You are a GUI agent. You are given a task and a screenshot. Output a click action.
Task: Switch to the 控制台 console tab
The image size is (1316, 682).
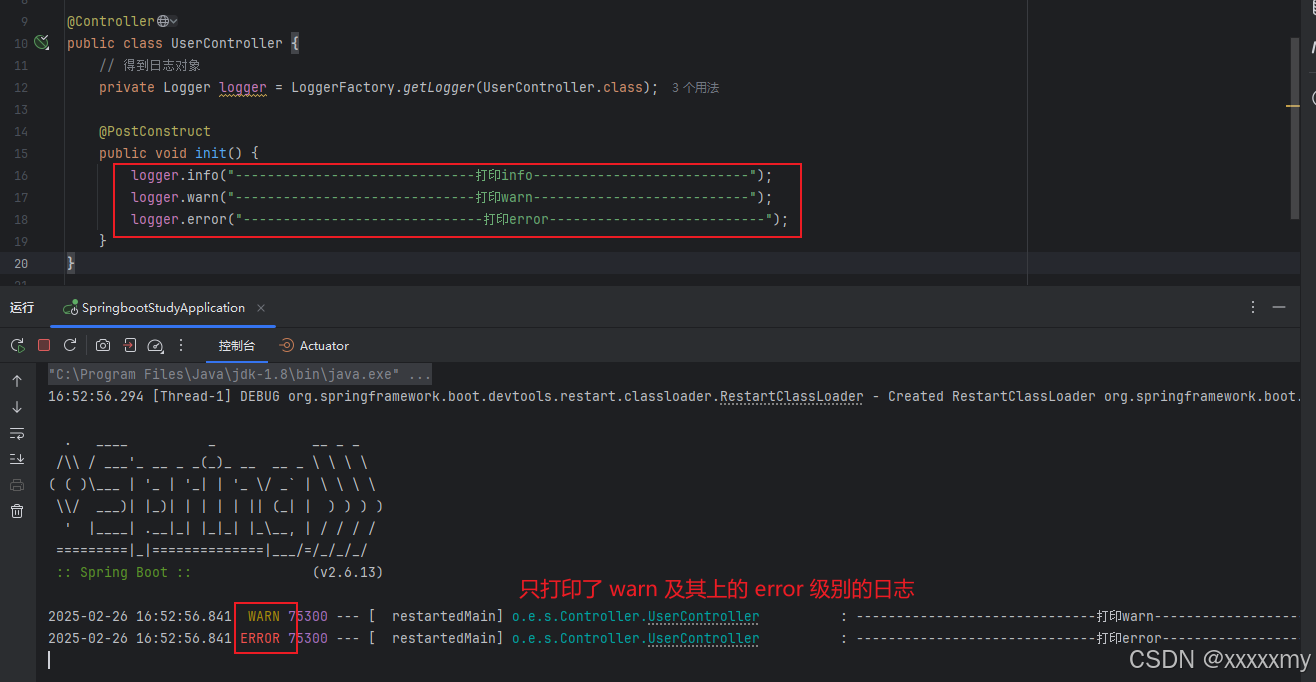[236, 345]
